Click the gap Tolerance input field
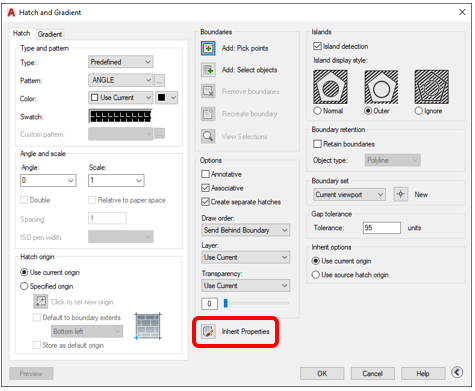The height and width of the screenshot is (391, 475). [382, 228]
